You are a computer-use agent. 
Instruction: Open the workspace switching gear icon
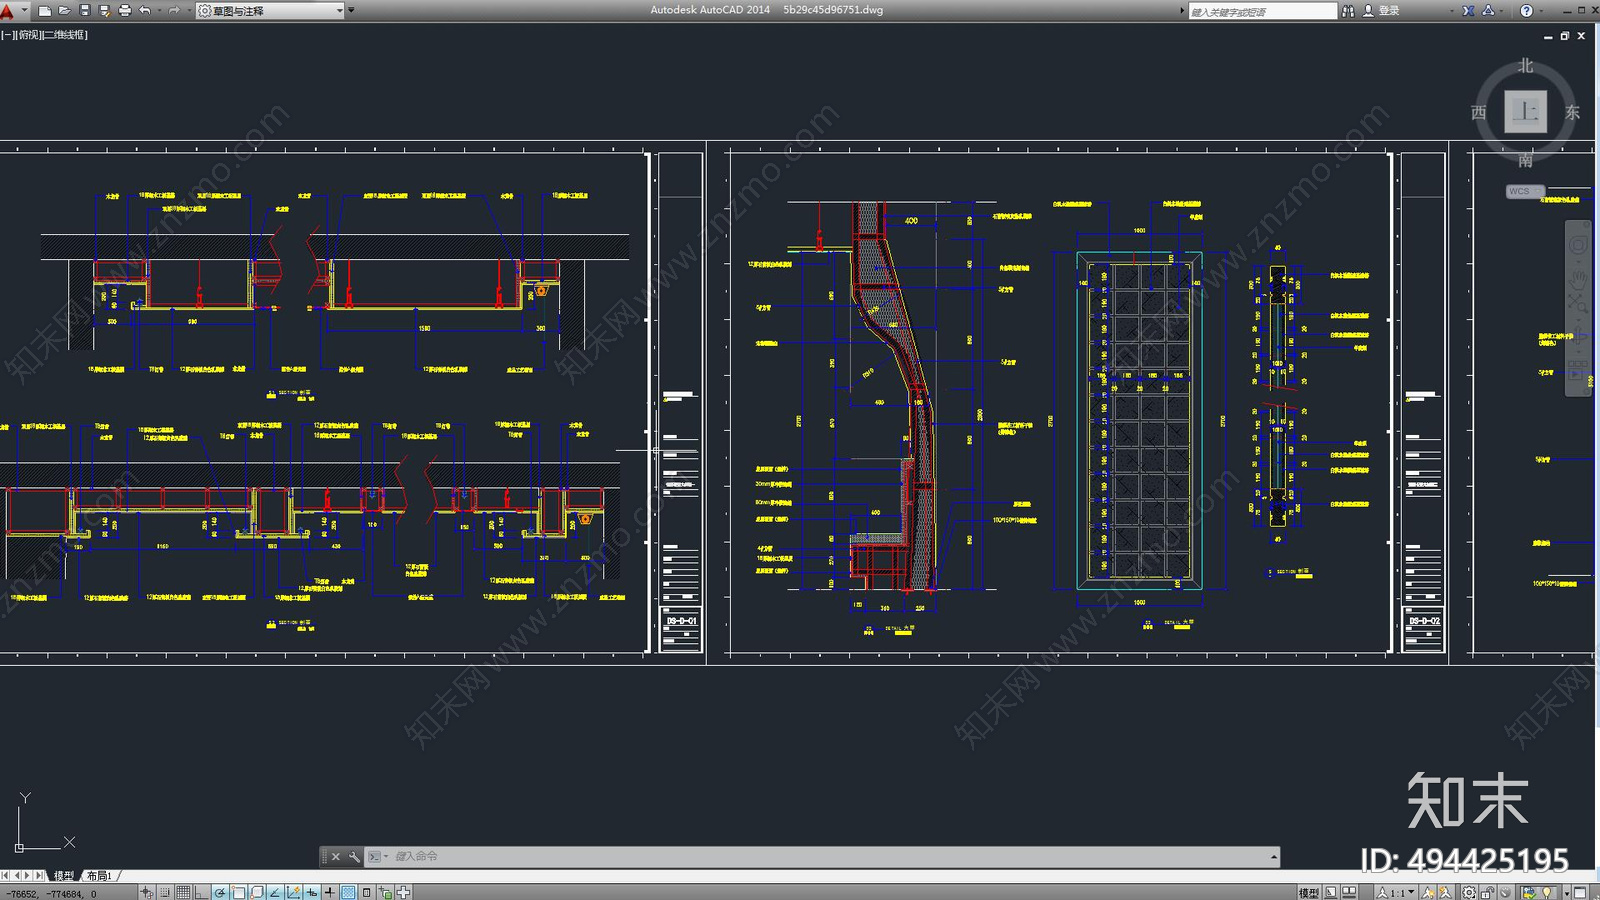click(1468, 893)
